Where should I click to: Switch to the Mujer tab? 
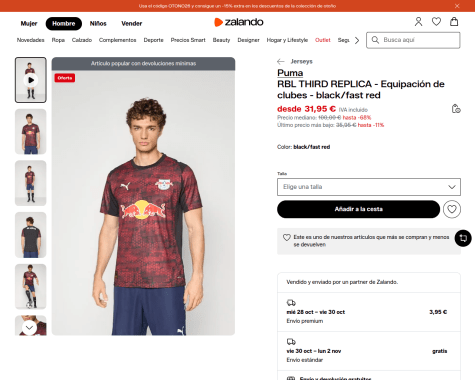pyautogui.click(x=29, y=24)
